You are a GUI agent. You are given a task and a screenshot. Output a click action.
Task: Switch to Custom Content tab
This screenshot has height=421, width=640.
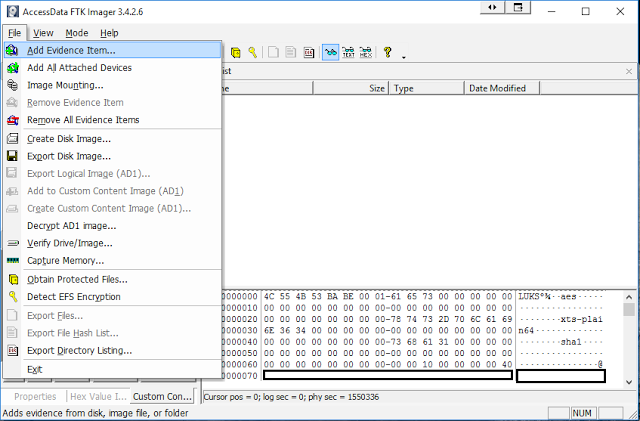pyautogui.click(x=162, y=396)
